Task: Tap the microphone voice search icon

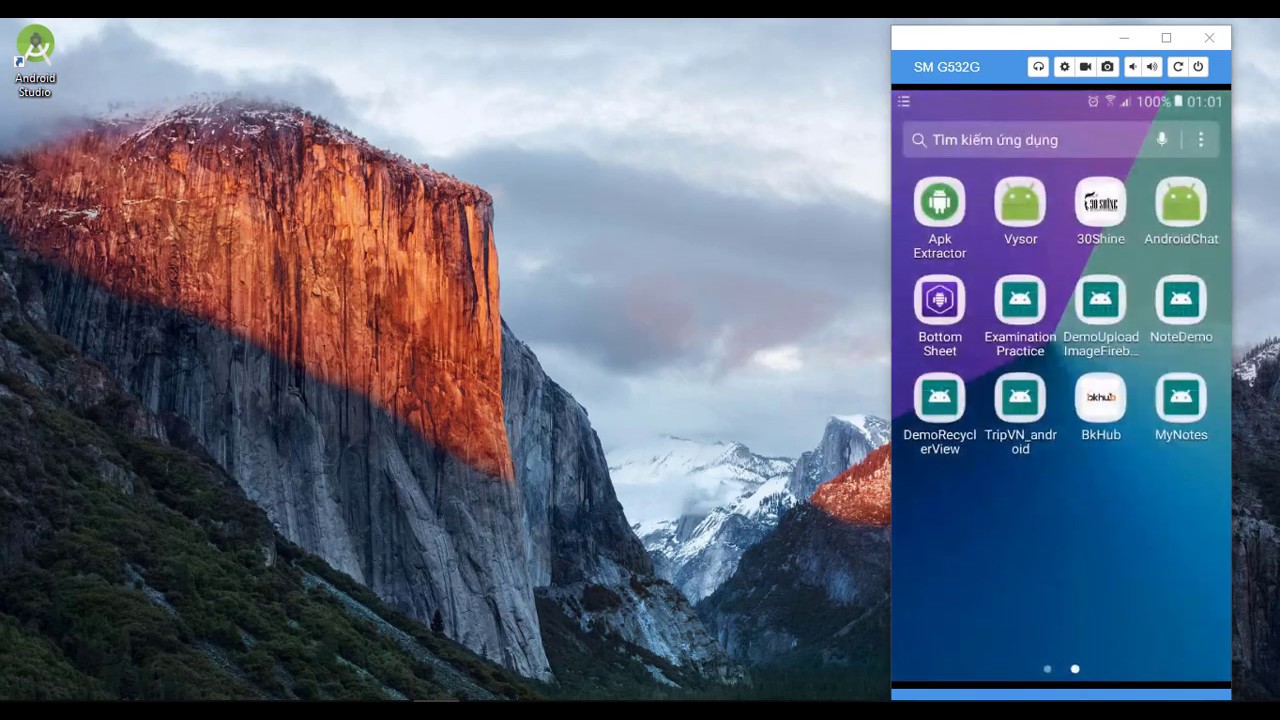Action: click(1162, 140)
